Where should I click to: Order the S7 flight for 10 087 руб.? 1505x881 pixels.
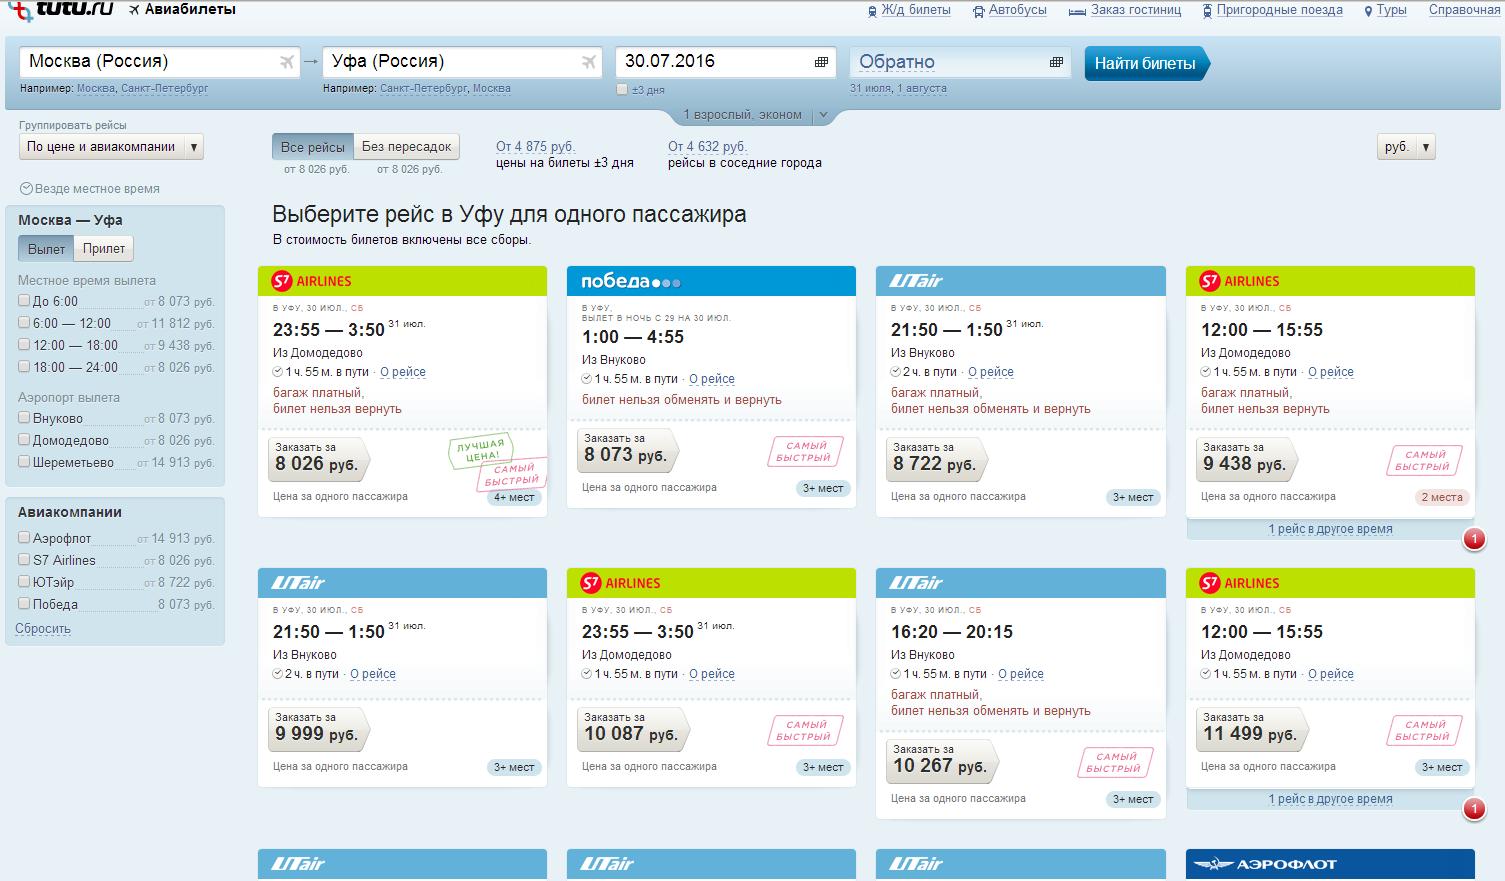tap(633, 728)
